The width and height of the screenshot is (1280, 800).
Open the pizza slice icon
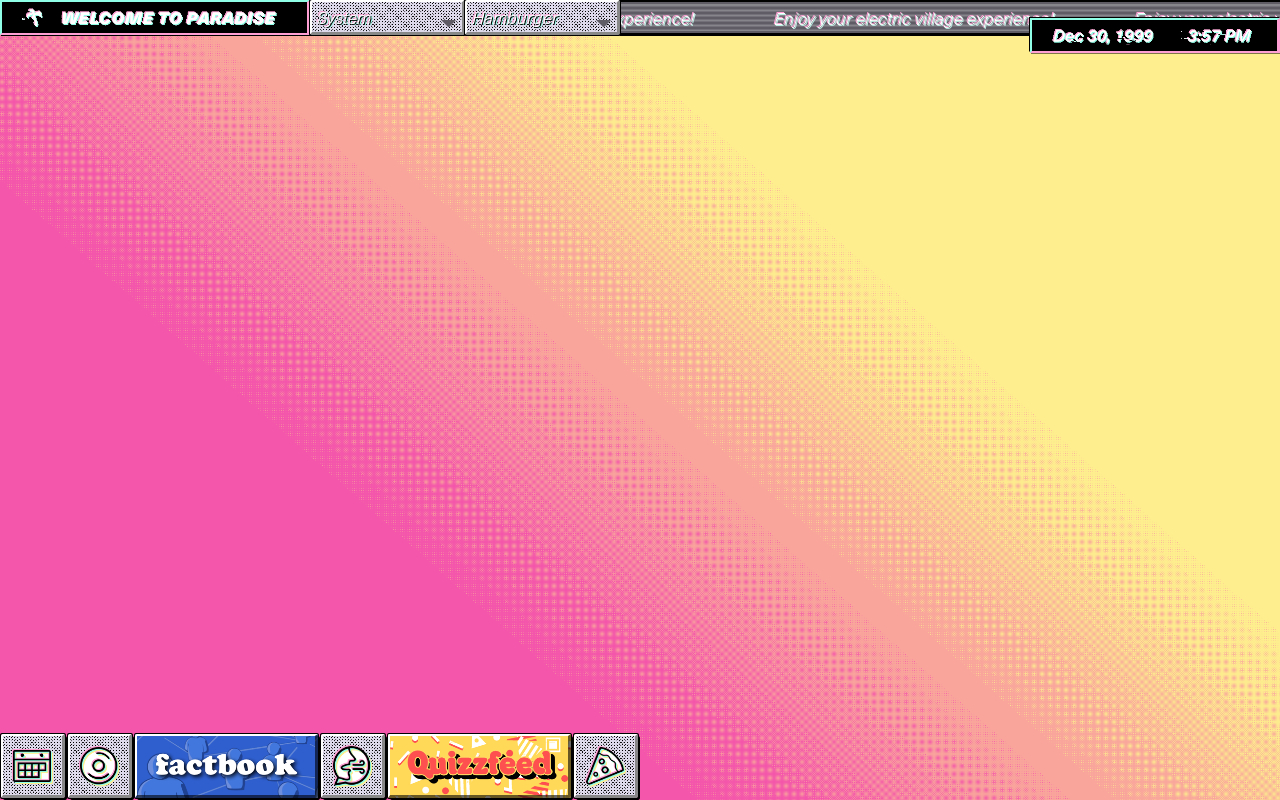click(605, 766)
